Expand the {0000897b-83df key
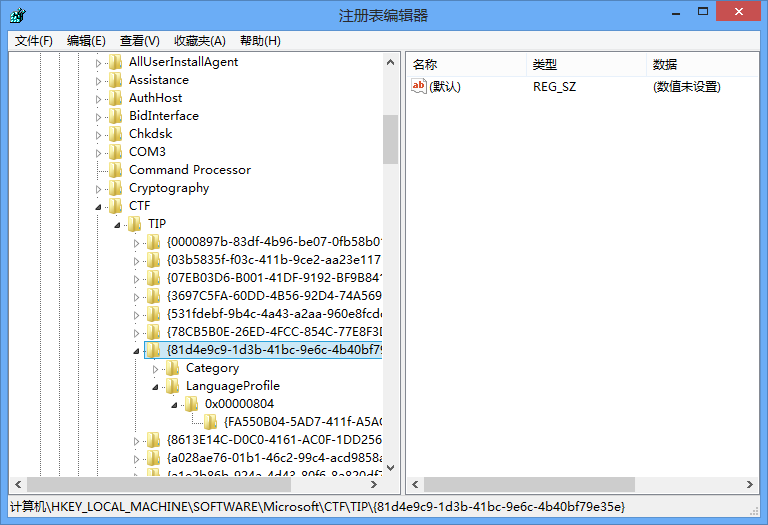This screenshot has width=768, height=525. pyautogui.click(x=136, y=243)
